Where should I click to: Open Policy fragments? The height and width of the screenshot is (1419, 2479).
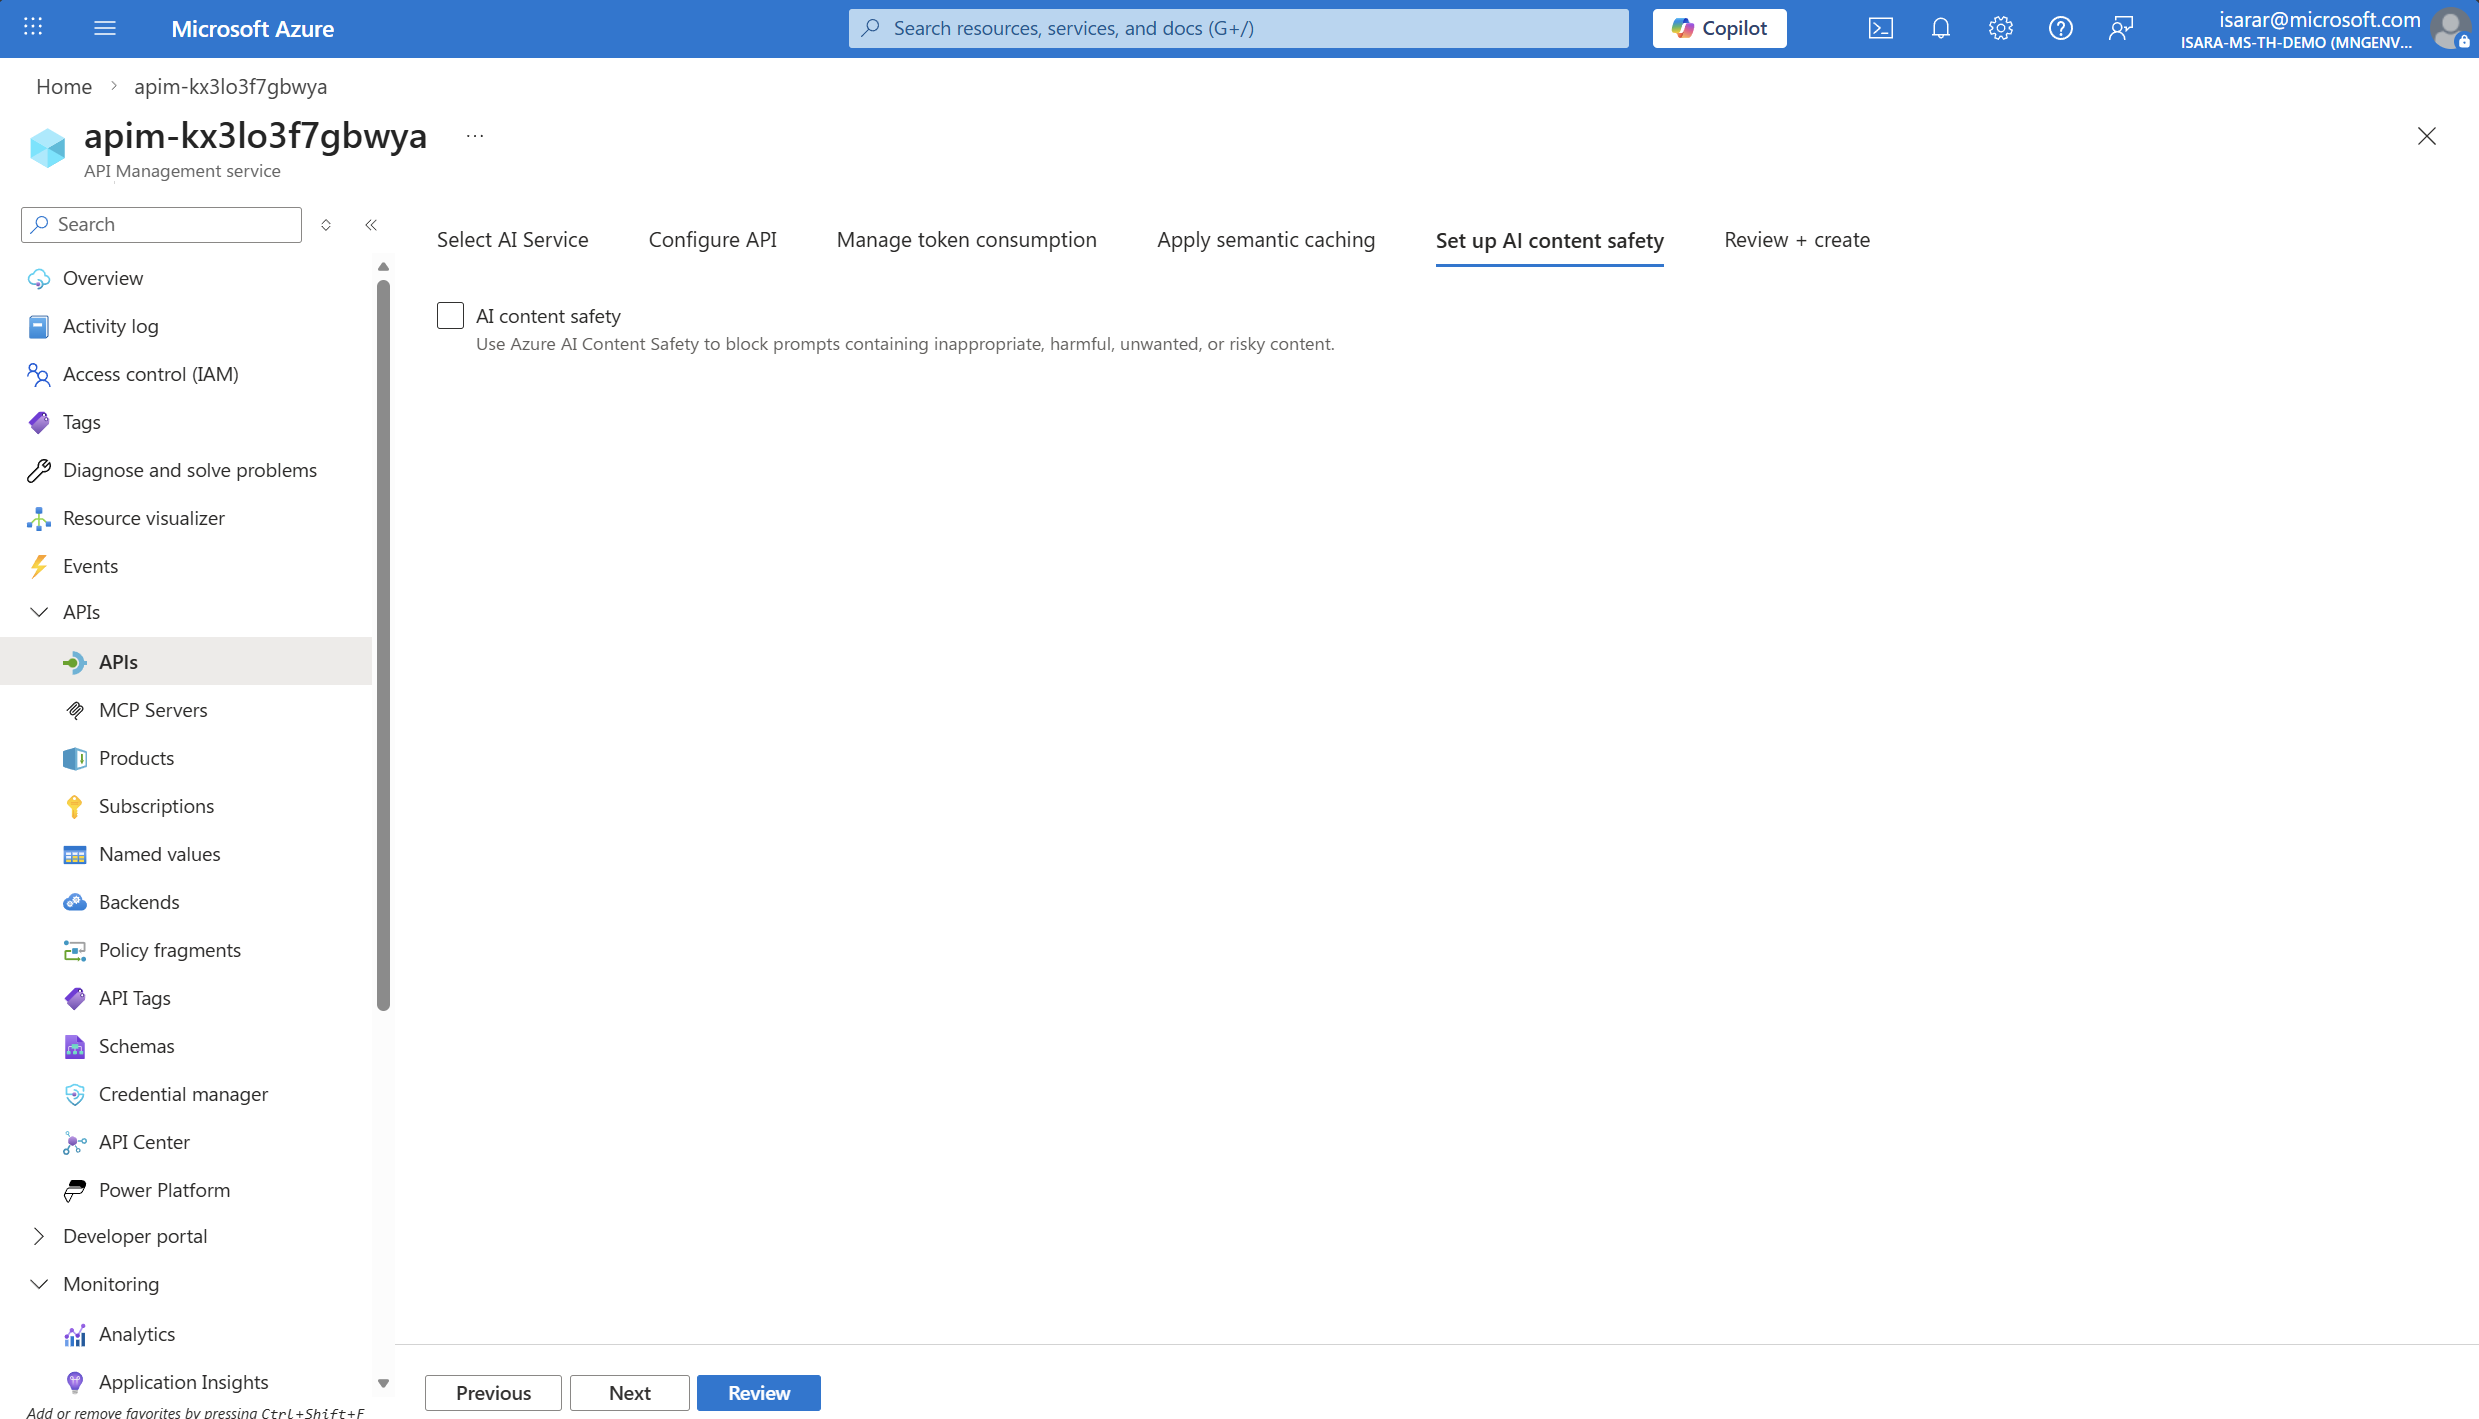point(169,950)
